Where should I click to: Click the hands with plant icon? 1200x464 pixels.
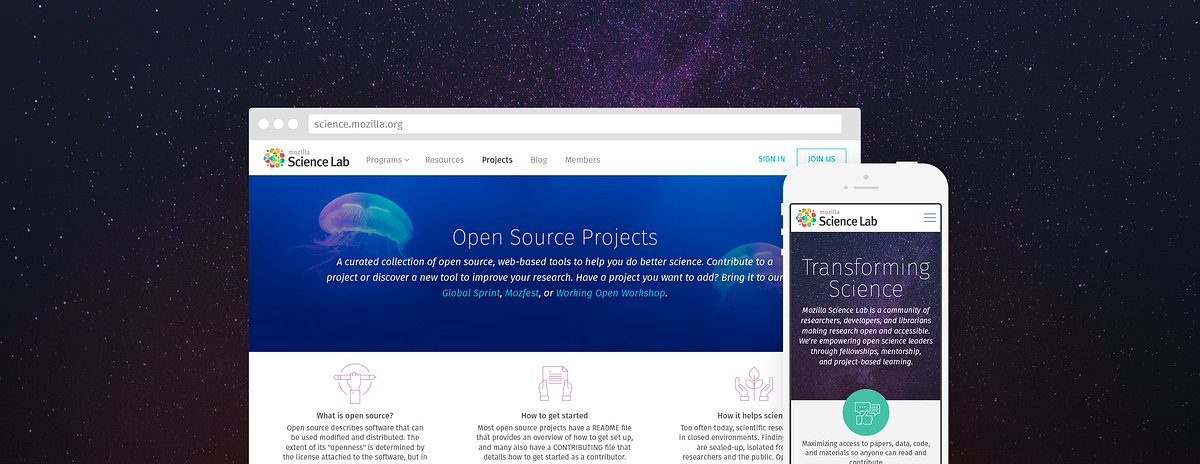pos(754,384)
